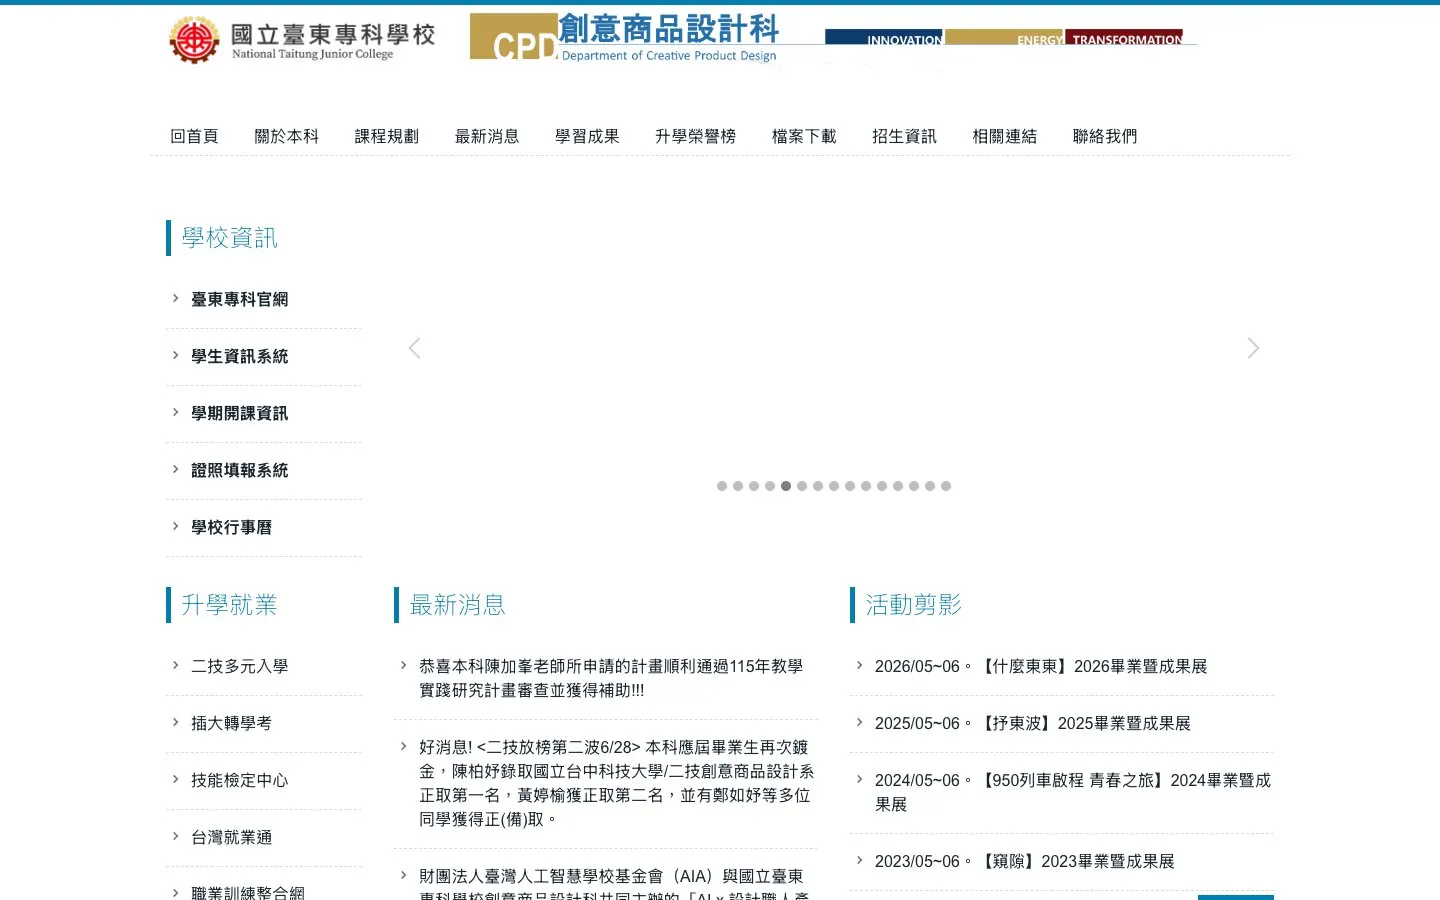Open 【窺隙】2023畢業暨成果展 gallery

1025,861
